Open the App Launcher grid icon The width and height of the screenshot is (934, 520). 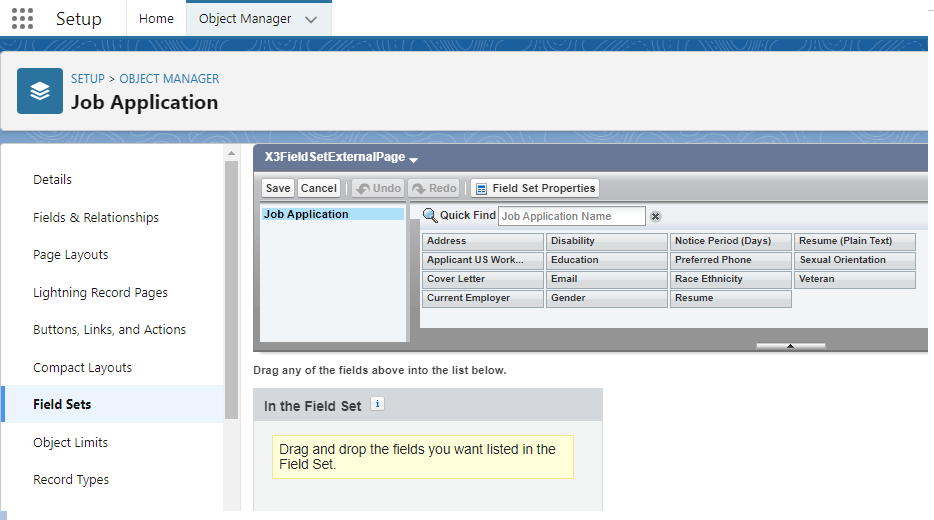click(22, 18)
